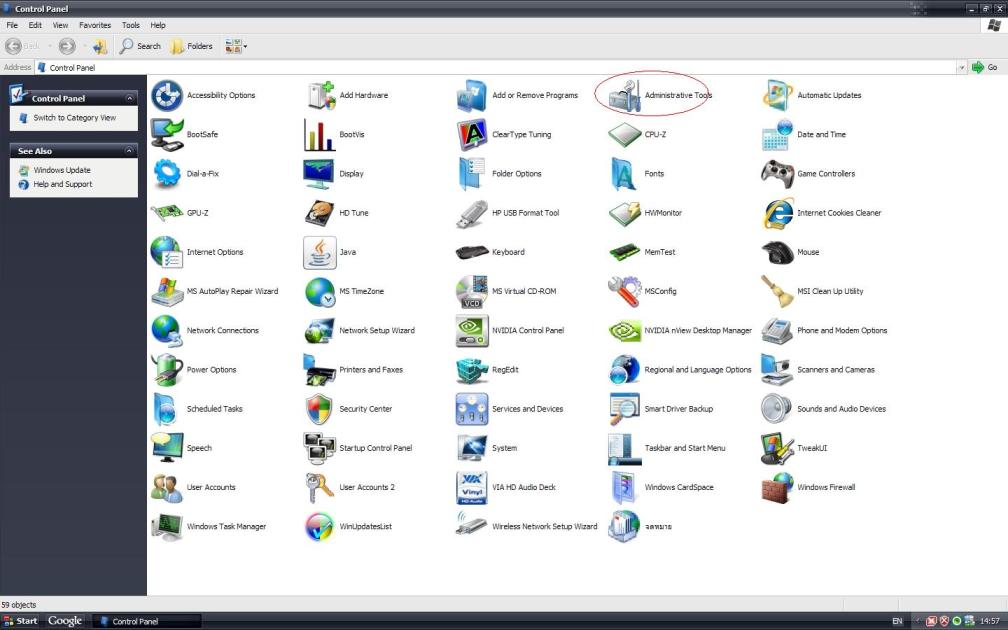Click the Start button
The width and height of the screenshot is (1008, 630).
pos(21,621)
